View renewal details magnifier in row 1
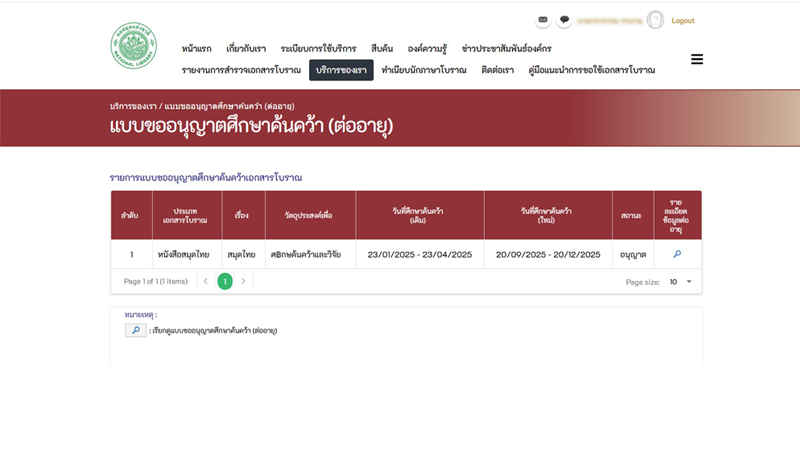800x450 pixels. (677, 254)
